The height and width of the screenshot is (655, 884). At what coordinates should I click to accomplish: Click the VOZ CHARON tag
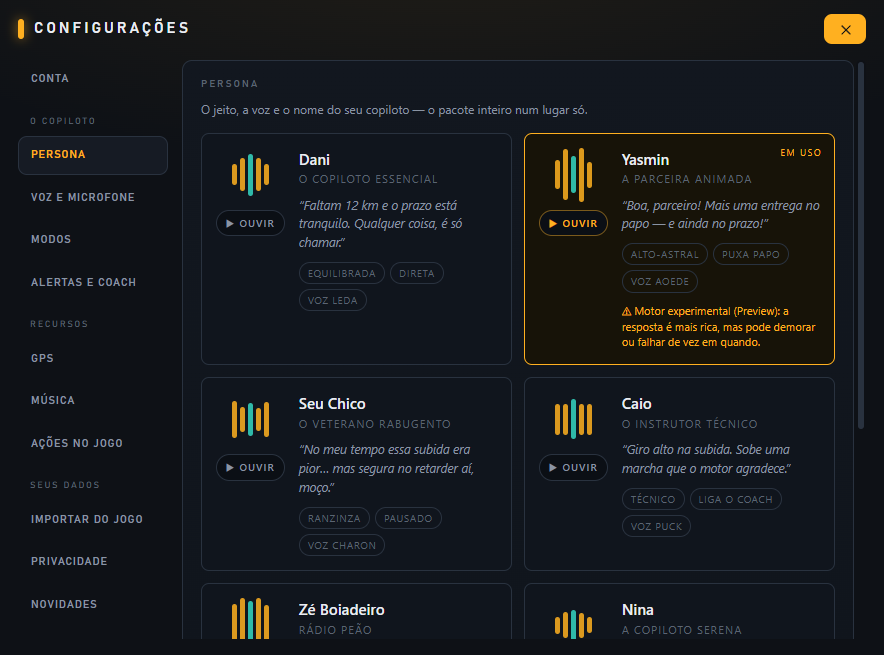(342, 545)
